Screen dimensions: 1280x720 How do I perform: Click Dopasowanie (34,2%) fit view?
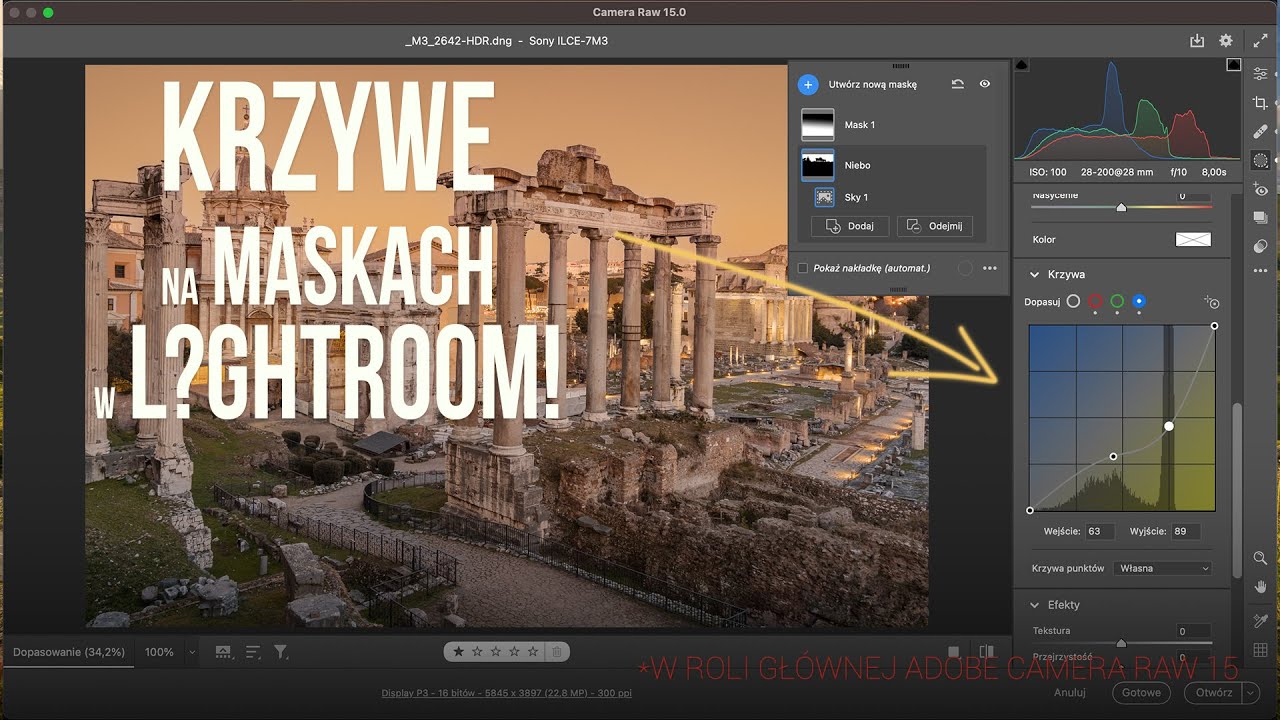(x=69, y=652)
